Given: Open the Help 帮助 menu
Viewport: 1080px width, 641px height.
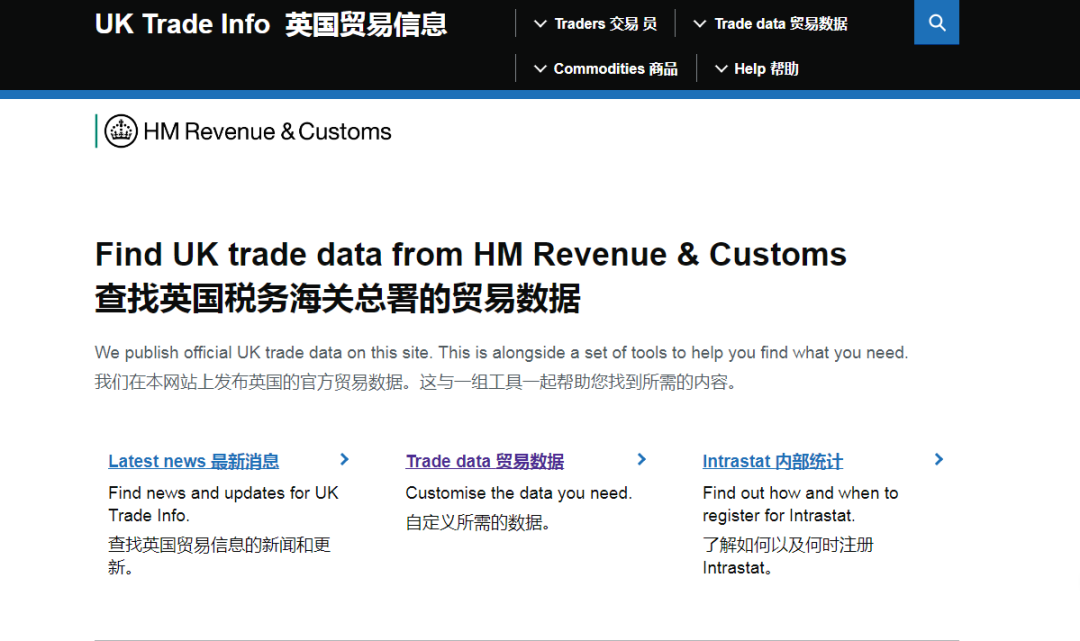Looking at the screenshot, I should point(767,69).
